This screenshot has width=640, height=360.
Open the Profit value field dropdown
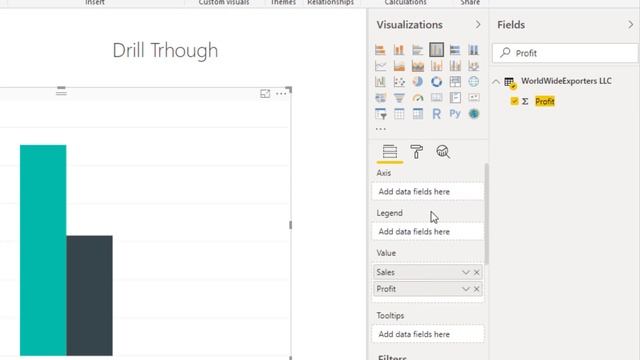[466, 289]
